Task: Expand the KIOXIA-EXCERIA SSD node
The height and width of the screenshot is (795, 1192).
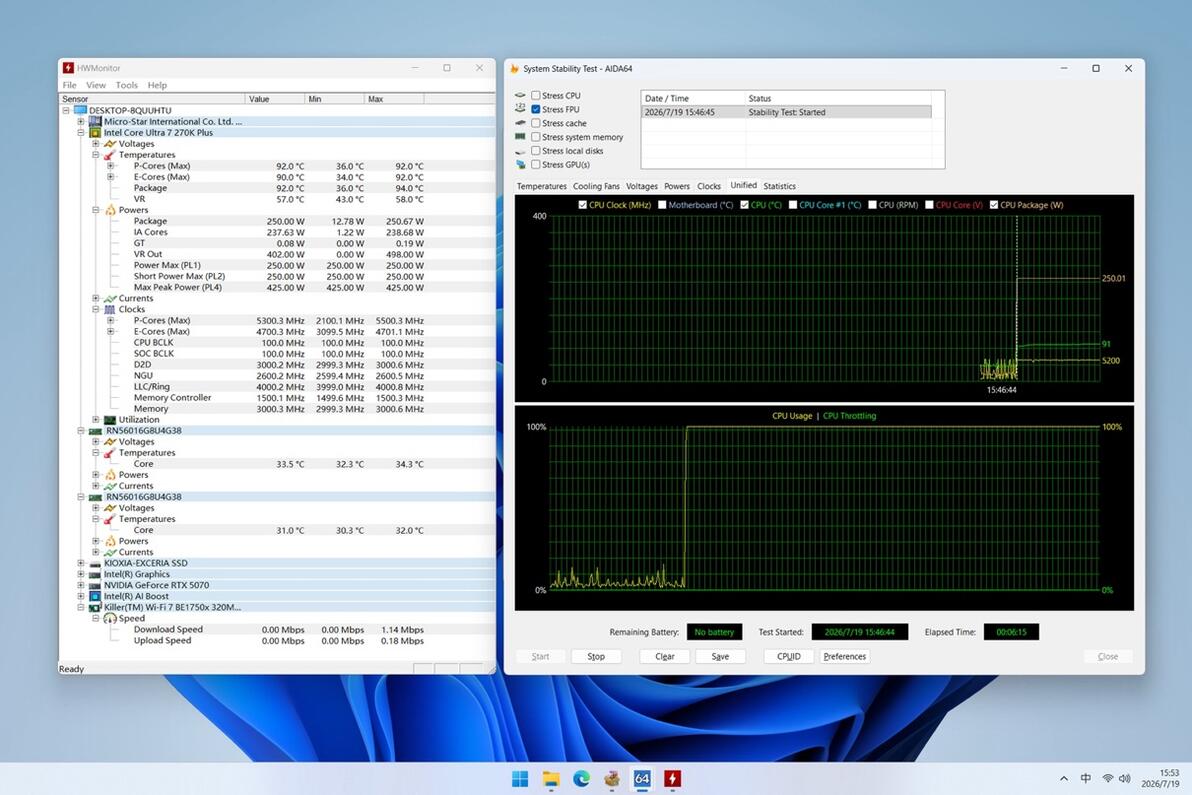Action: pos(81,564)
